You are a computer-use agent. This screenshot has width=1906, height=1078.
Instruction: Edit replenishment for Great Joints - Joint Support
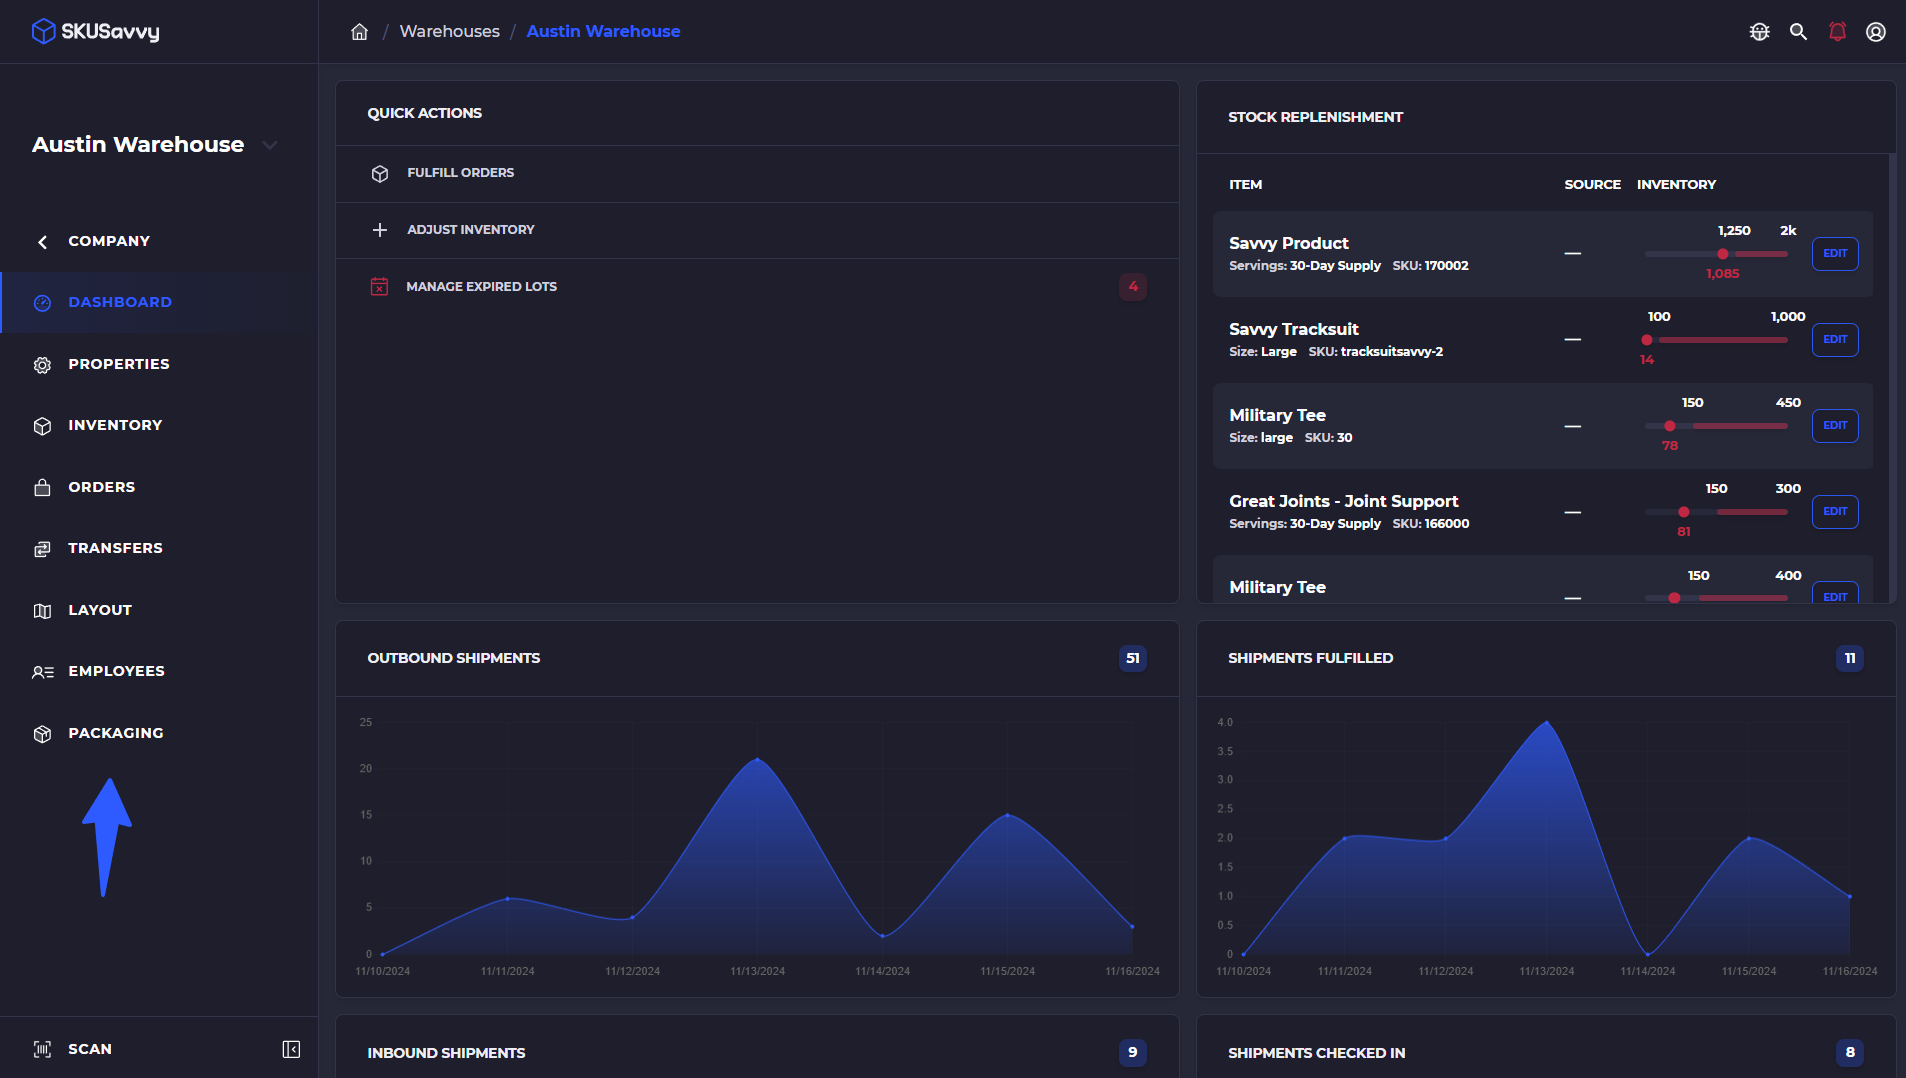pos(1835,512)
